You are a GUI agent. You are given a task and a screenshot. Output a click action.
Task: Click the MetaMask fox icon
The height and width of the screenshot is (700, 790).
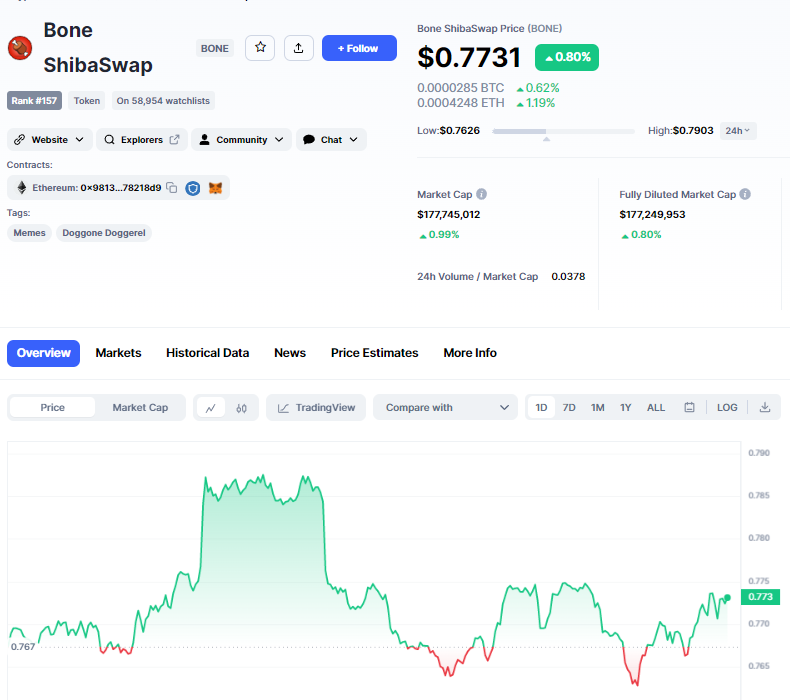pyautogui.click(x=215, y=188)
